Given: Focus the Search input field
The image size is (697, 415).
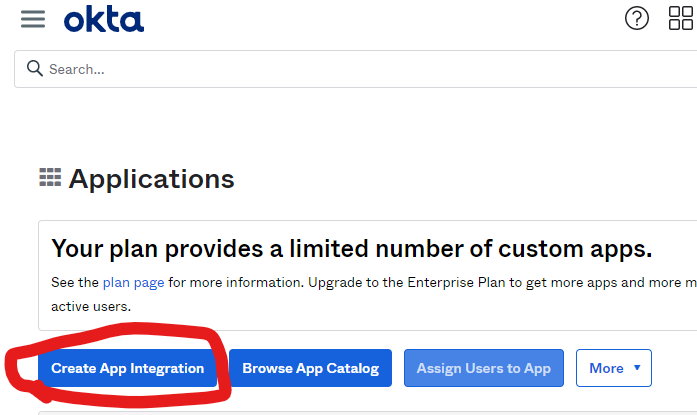Looking at the screenshot, I should click(x=356, y=69).
